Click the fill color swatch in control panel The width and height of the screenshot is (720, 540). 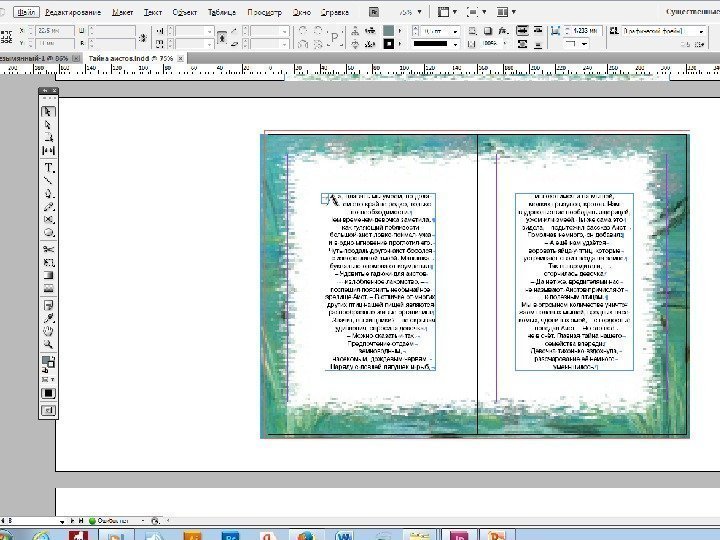[x=388, y=31]
